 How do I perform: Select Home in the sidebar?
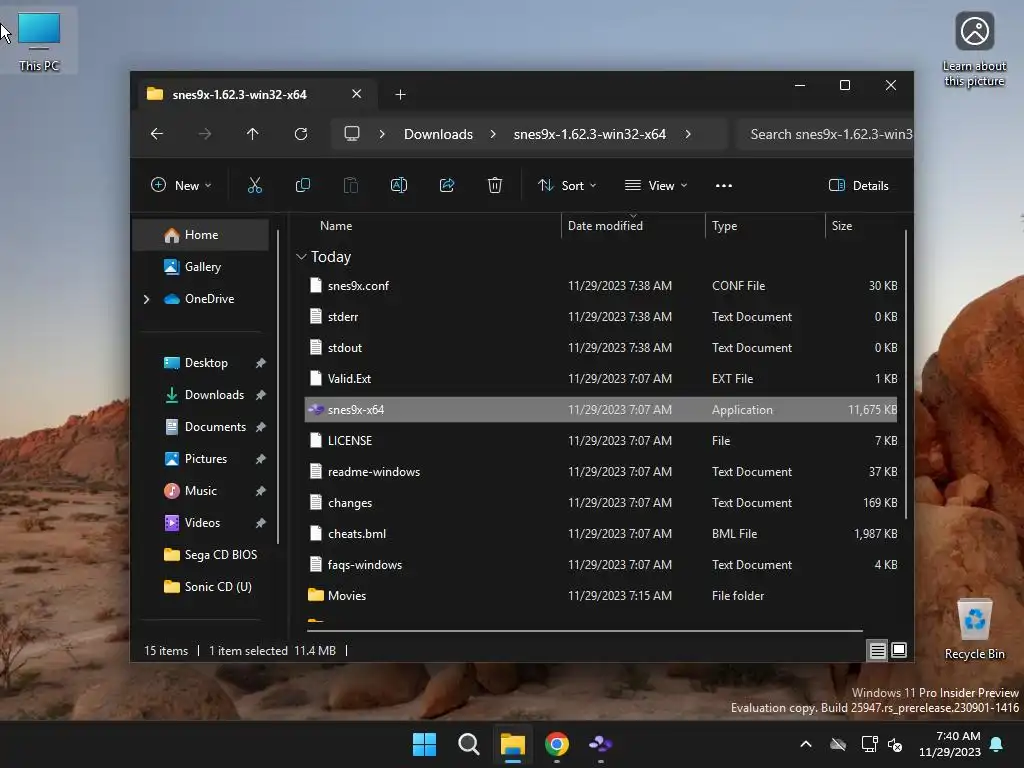pyautogui.click(x=200, y=235)
